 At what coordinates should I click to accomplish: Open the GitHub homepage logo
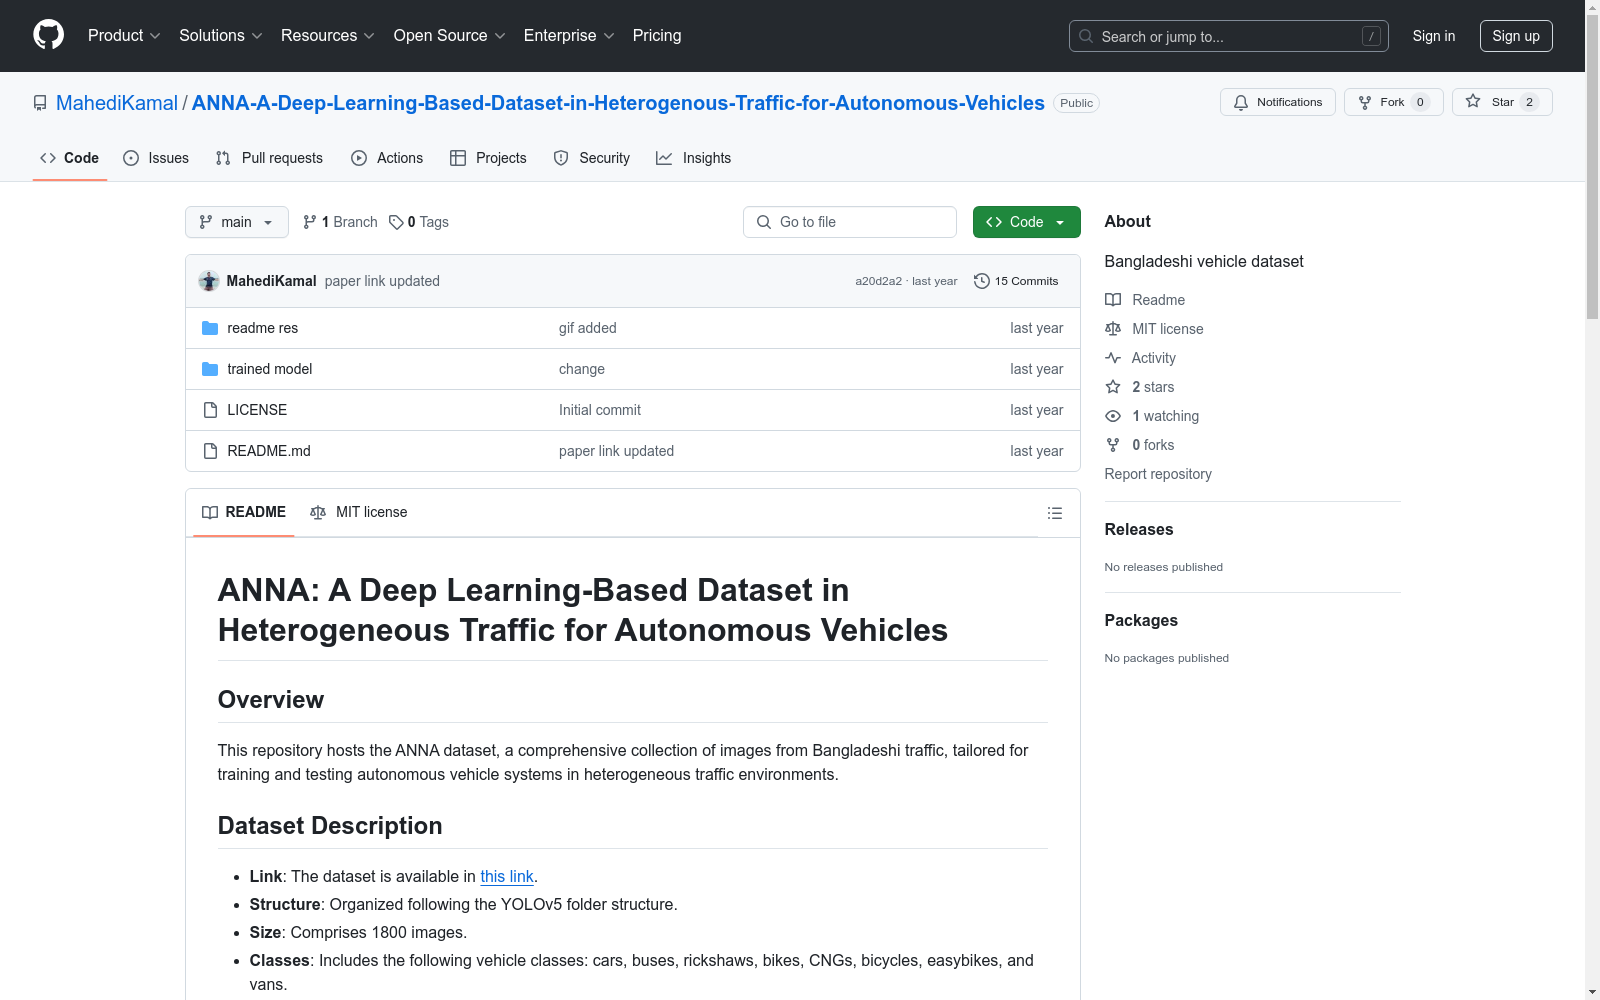pos(48,35)
